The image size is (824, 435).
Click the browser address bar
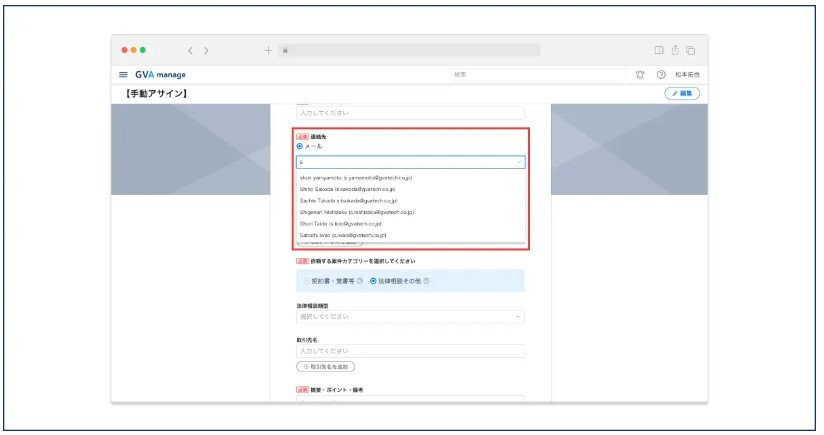click(x=410, y=50)
